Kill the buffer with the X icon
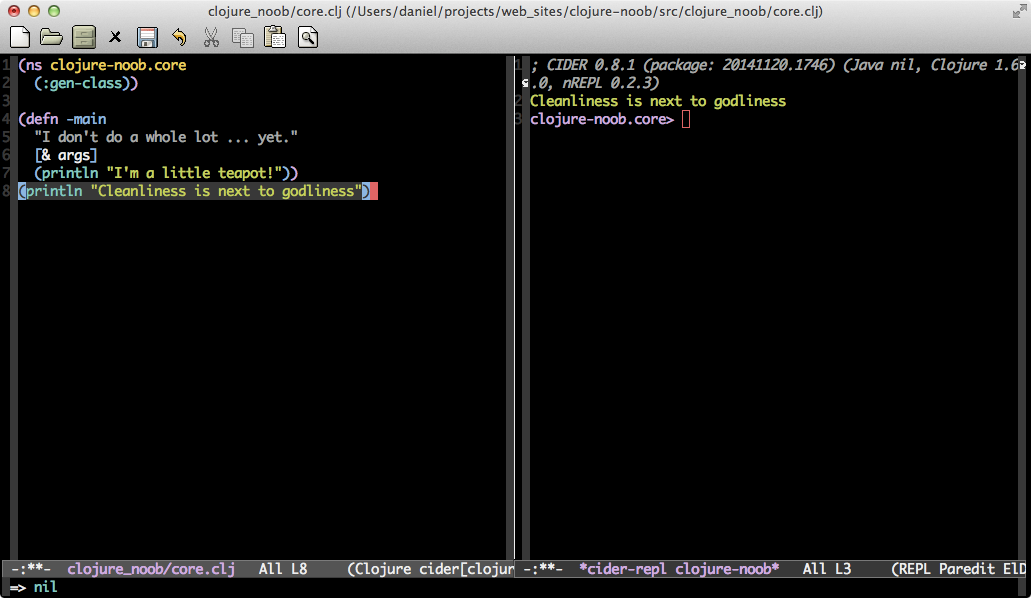Image resolution: width=1031 pixels, height=598 pixels. pos(115,38)
